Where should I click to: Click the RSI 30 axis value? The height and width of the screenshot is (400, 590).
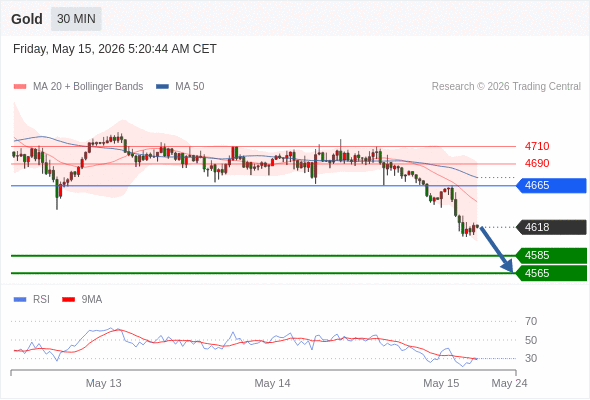point(531,358)
